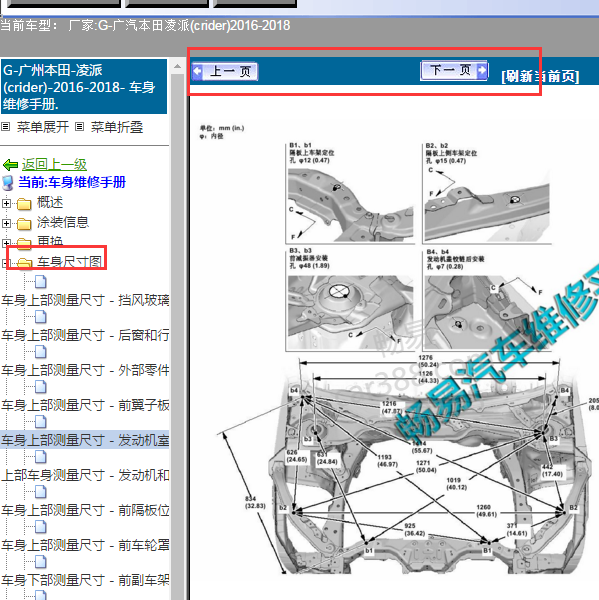Click the 菜单展开 expand-menu icon
Screen dimensions: 599x600
coord(5,127)
